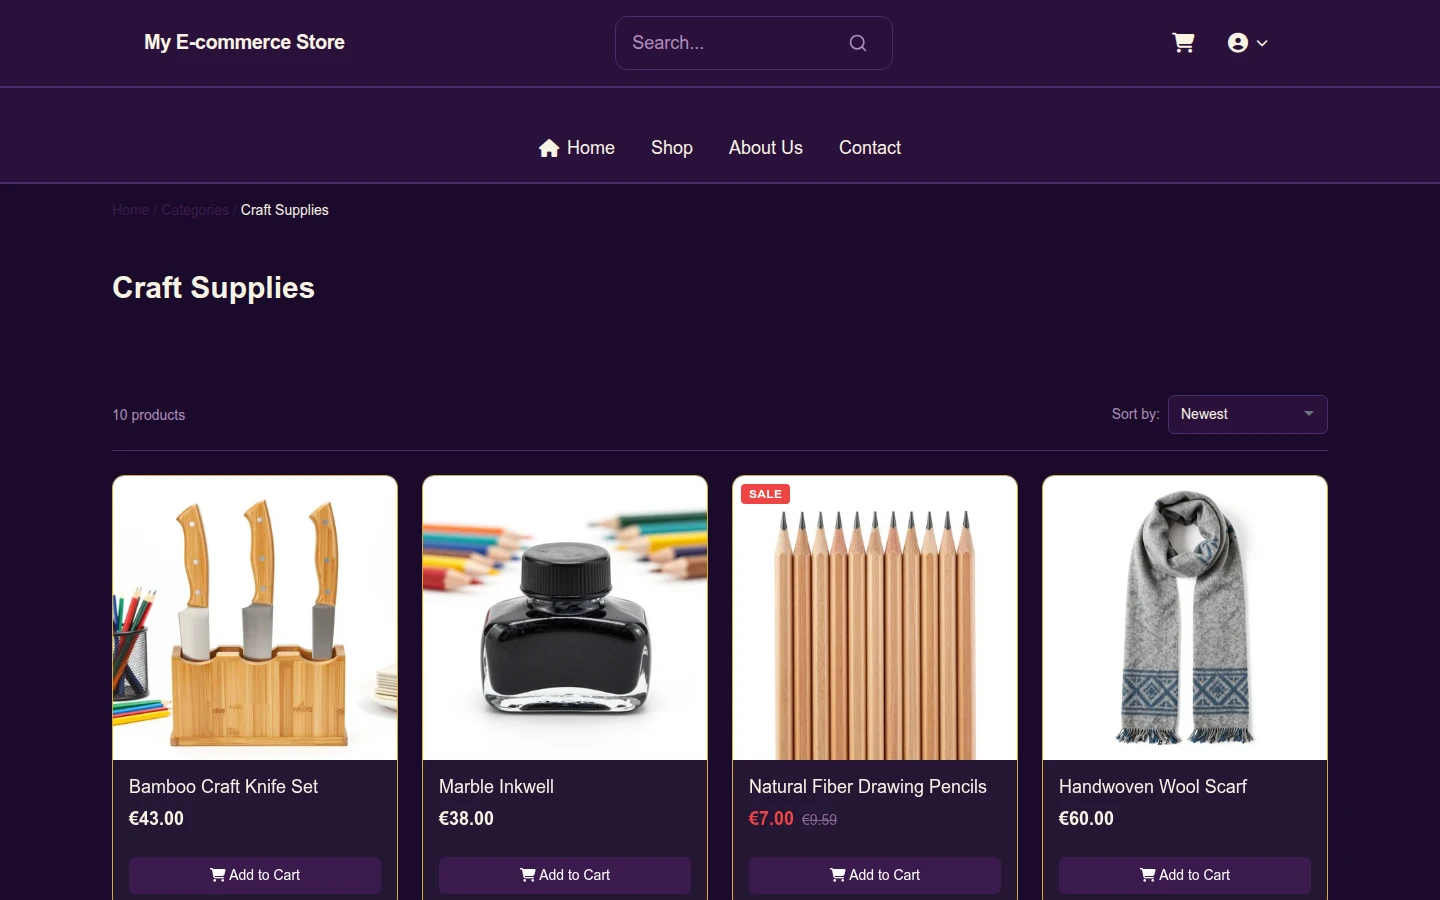This screenshot has width=1440, height=900.
Task: Click the Sort by label
Action: 1136,414
